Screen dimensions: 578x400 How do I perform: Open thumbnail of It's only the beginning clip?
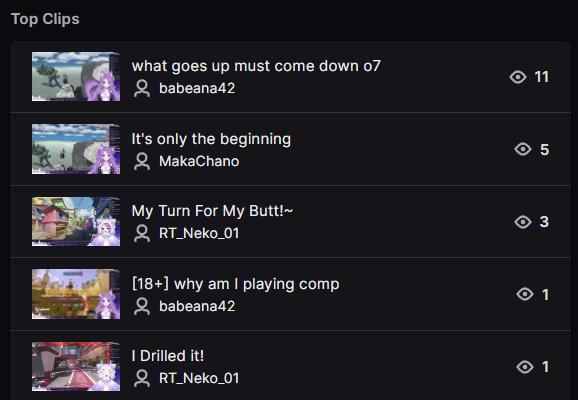click(x=76, y=149)
